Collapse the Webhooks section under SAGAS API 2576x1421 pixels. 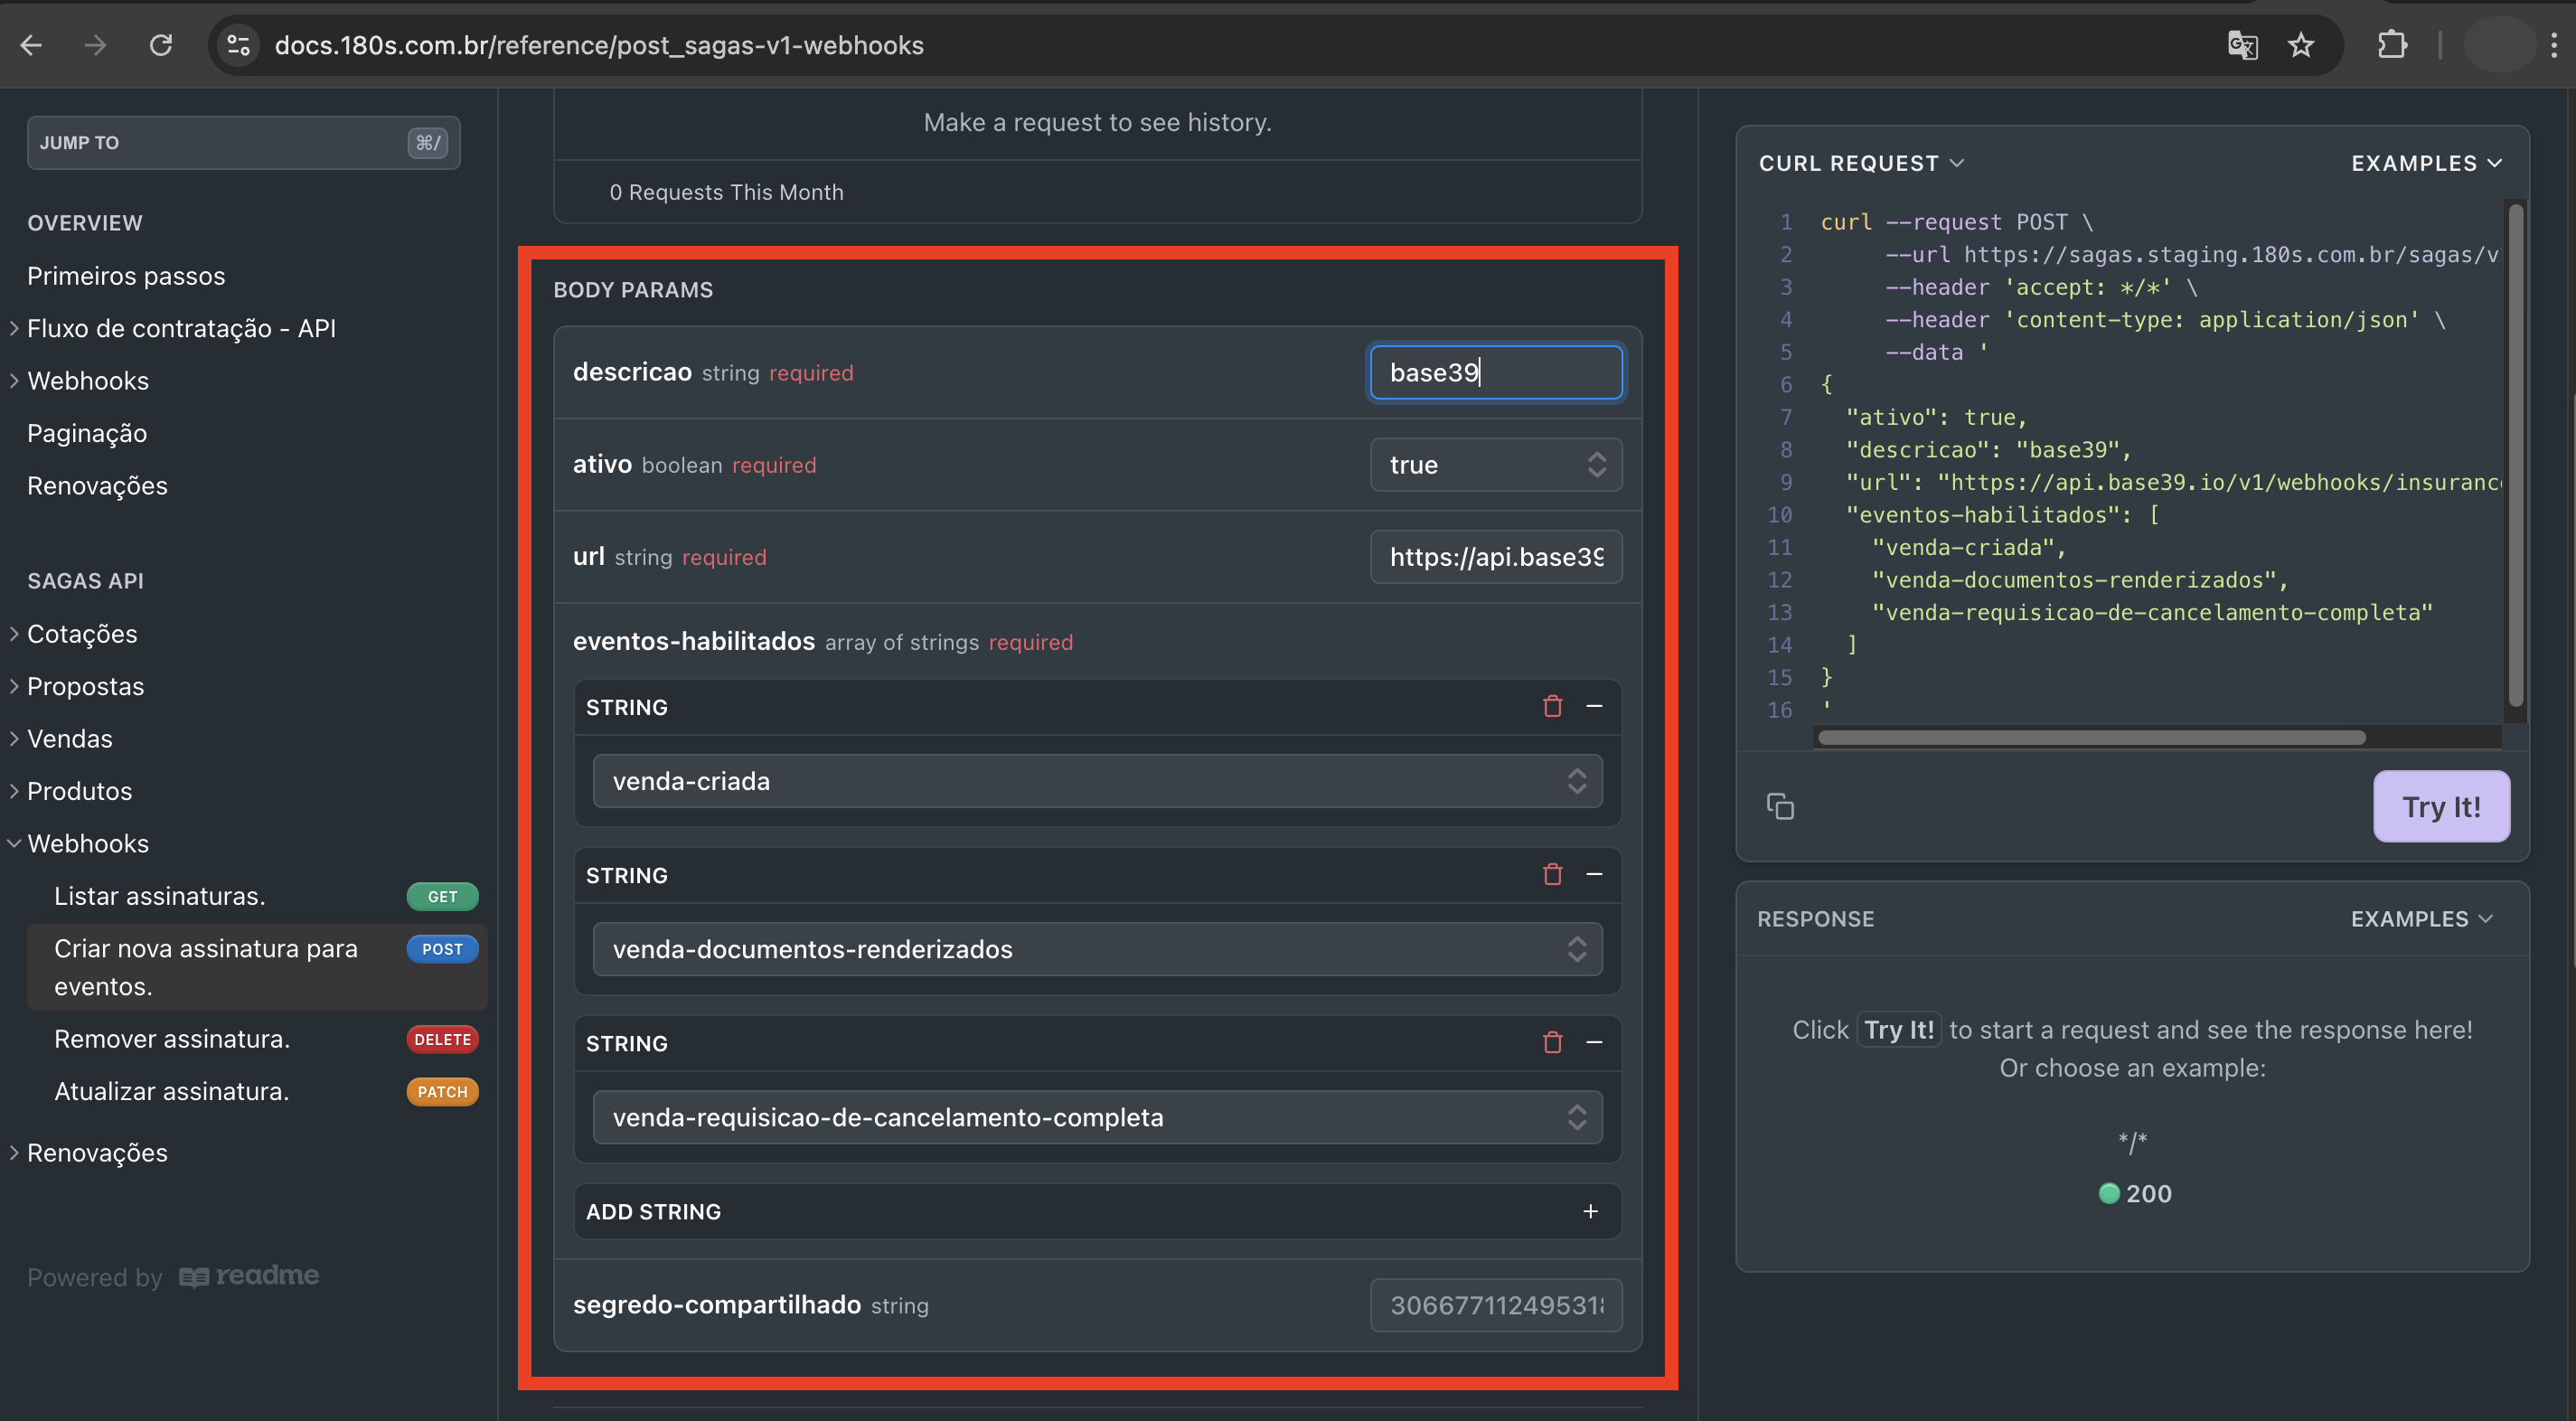[88, 843]
